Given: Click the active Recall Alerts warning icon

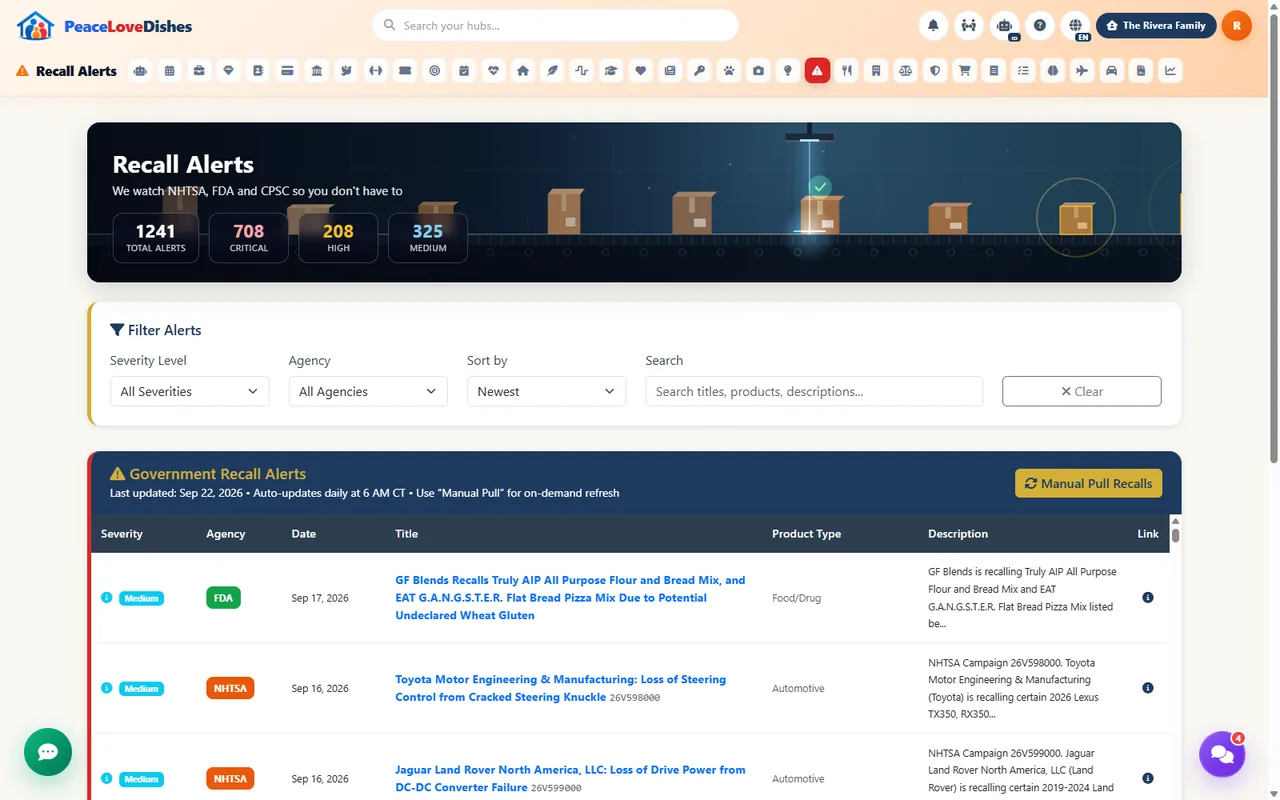Looking at the screenshot, I should 817,71.
